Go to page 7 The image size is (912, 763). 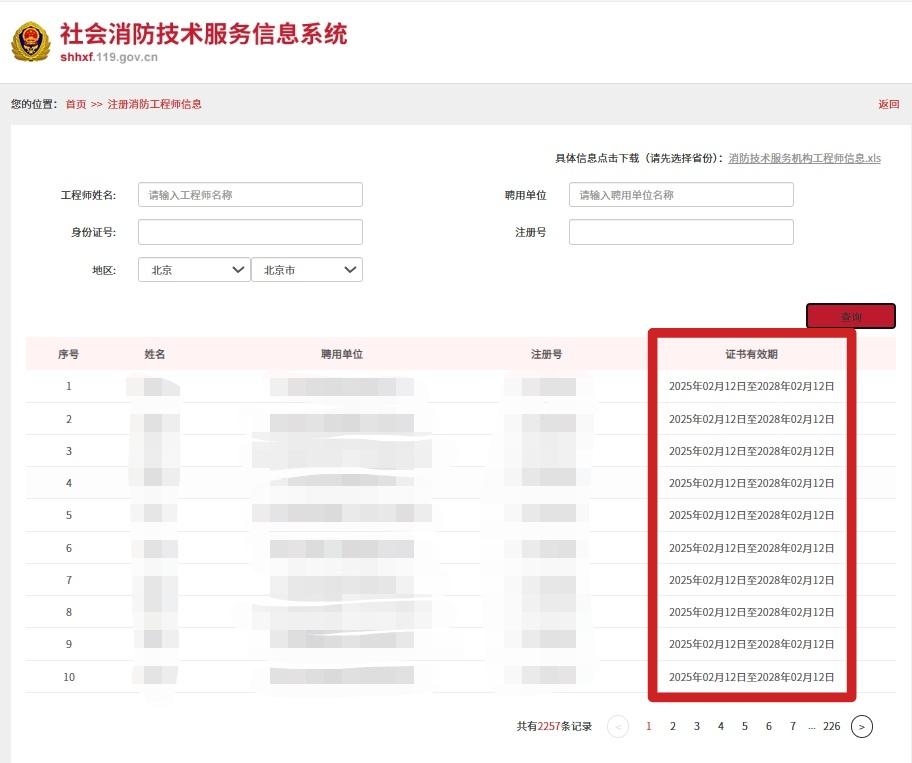(x=793, y=726)
